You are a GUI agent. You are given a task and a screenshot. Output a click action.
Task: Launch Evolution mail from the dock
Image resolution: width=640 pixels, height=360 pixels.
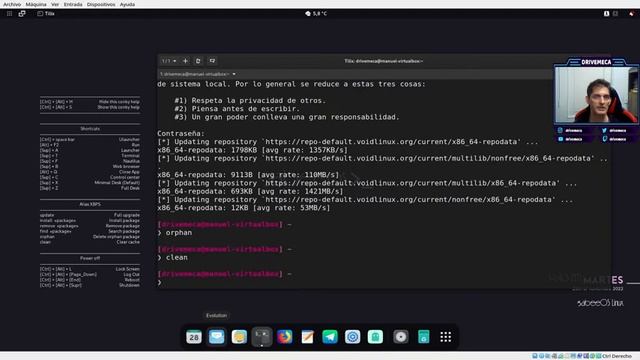[217, 337]
